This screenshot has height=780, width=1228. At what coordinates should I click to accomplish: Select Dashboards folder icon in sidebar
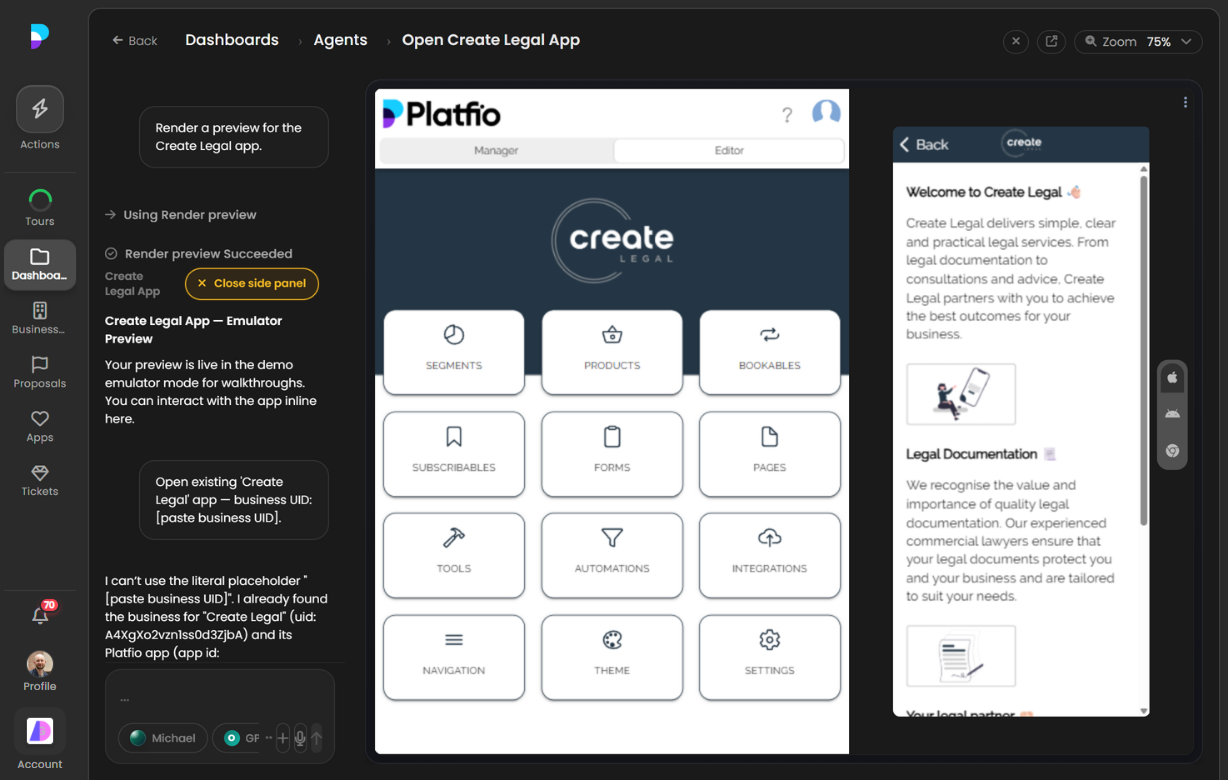(40, 265)
